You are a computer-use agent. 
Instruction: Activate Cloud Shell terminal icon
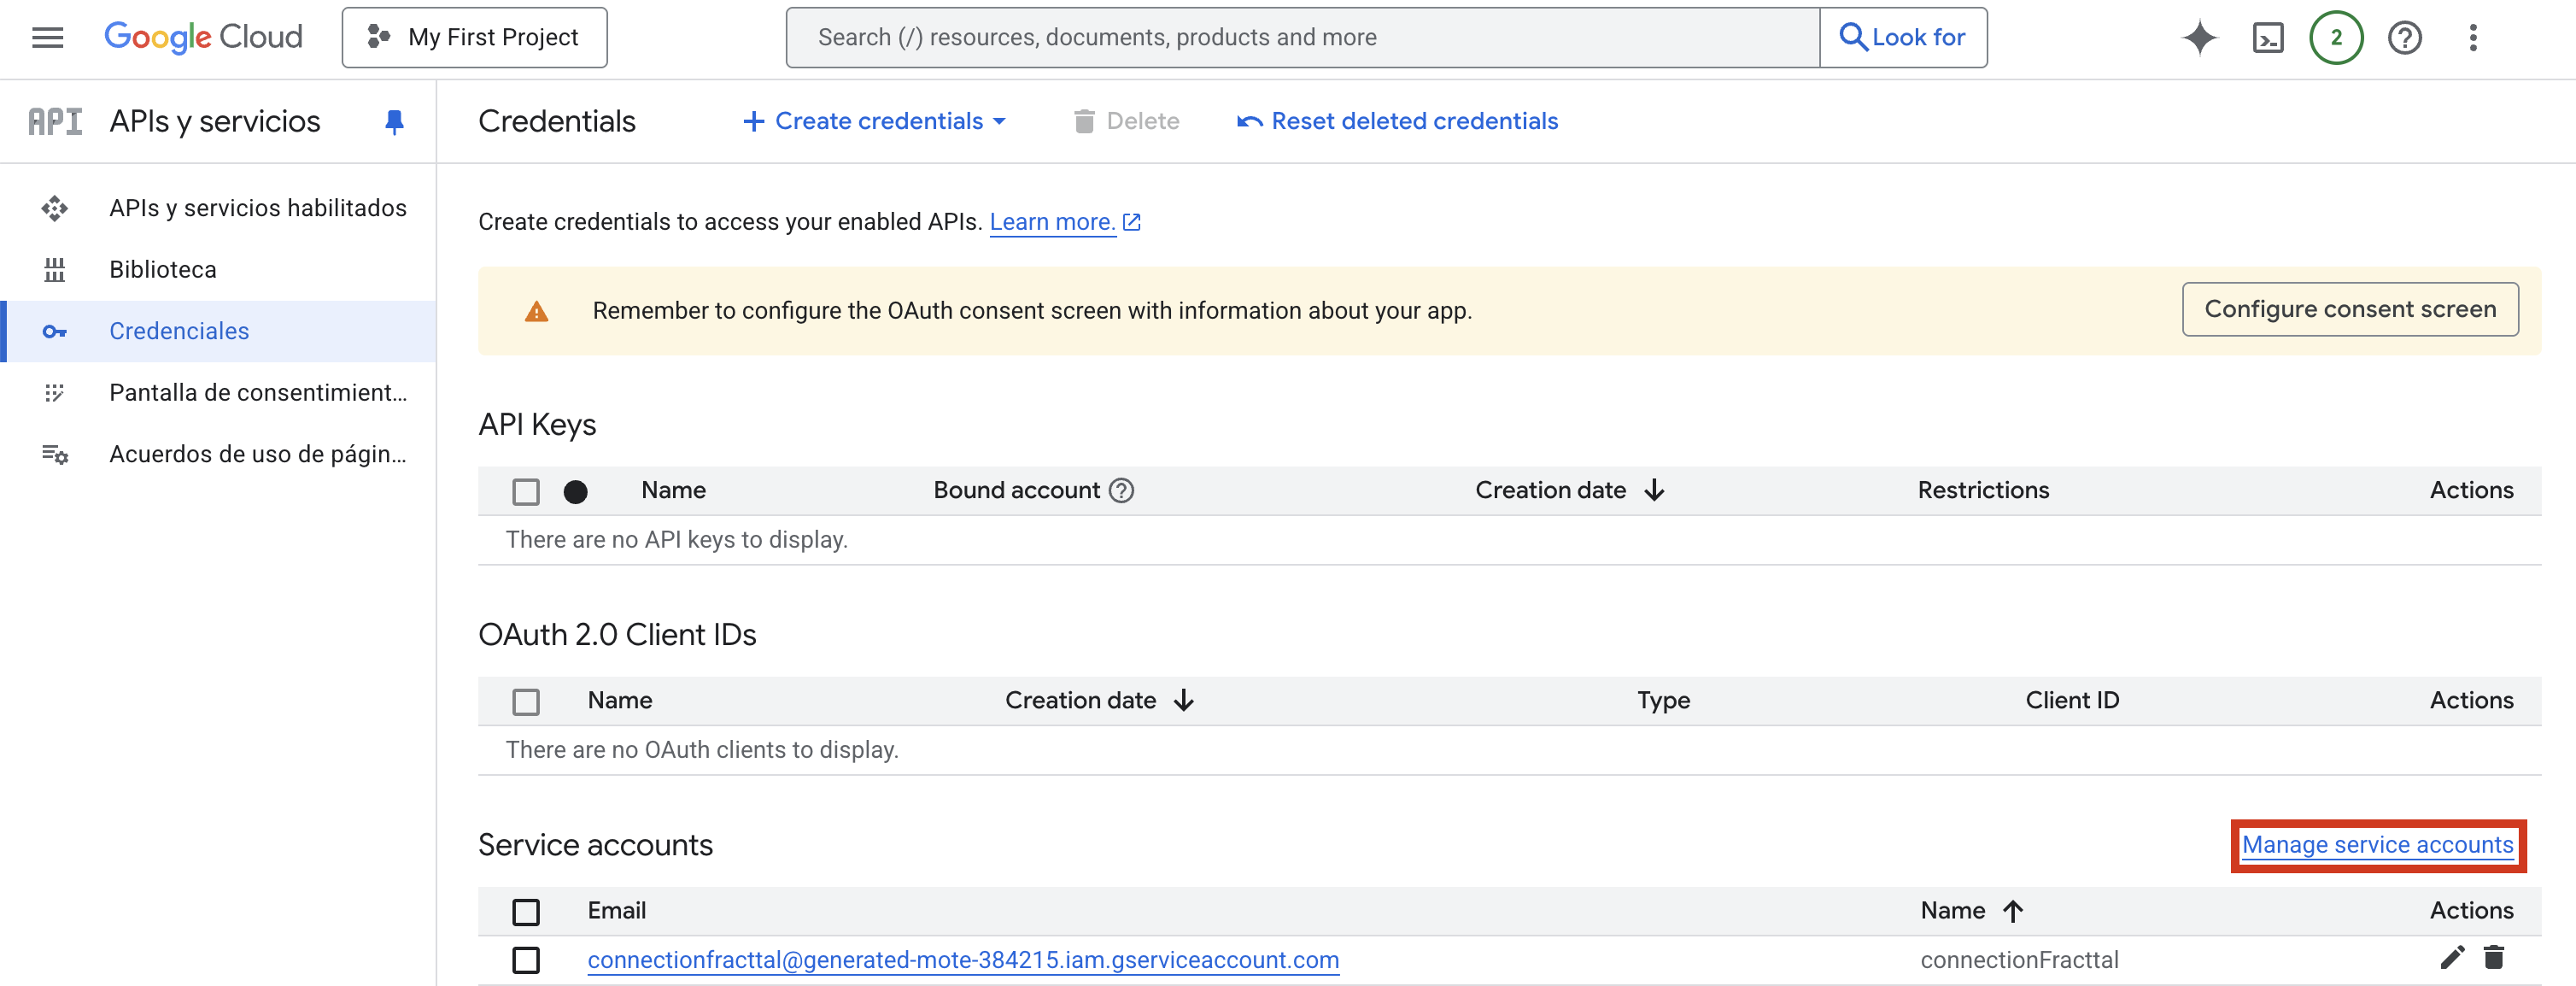pos(2267,38)
